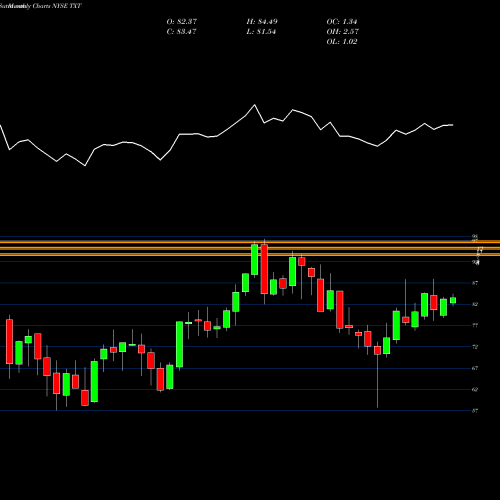Select the low value "L: 81.54"
The width and height of the screenshot is (500, 500).
[261, 32]
